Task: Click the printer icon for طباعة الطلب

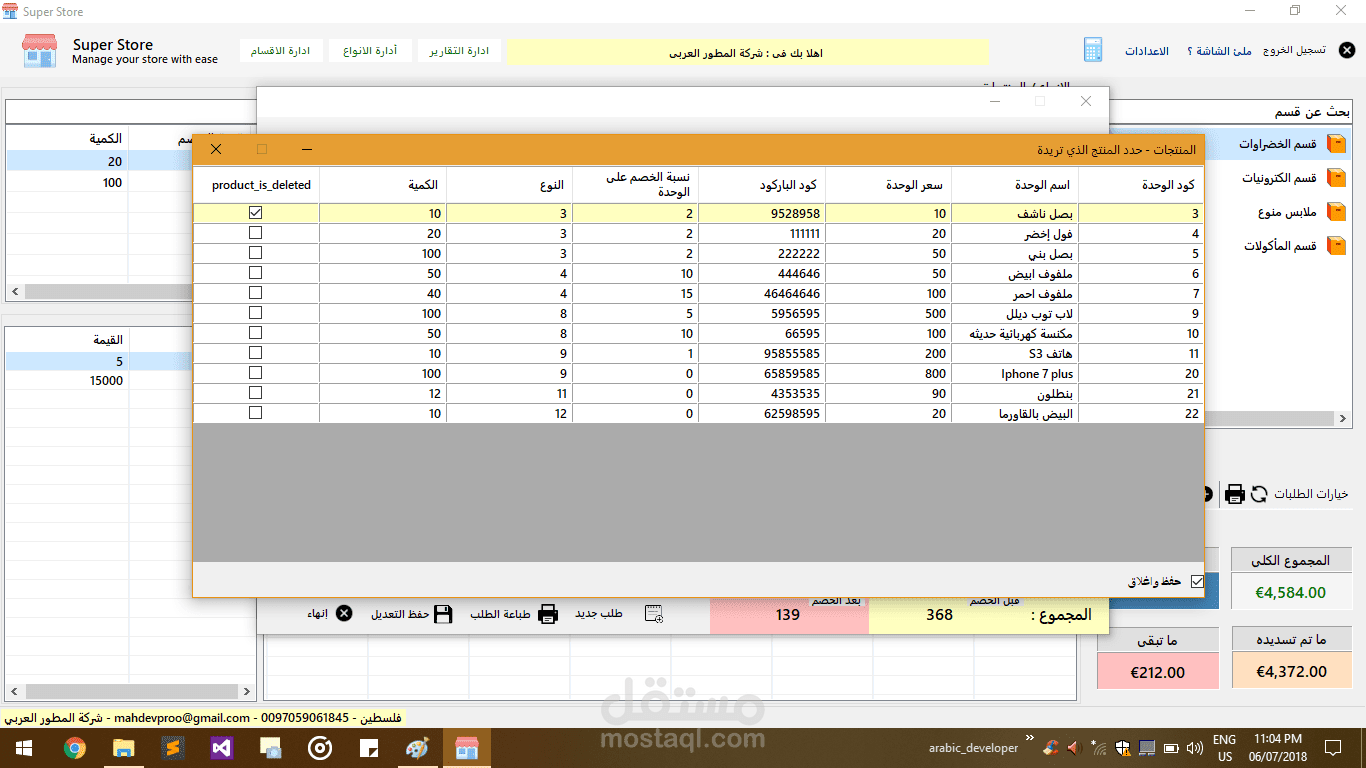Action: coord(548,614)
